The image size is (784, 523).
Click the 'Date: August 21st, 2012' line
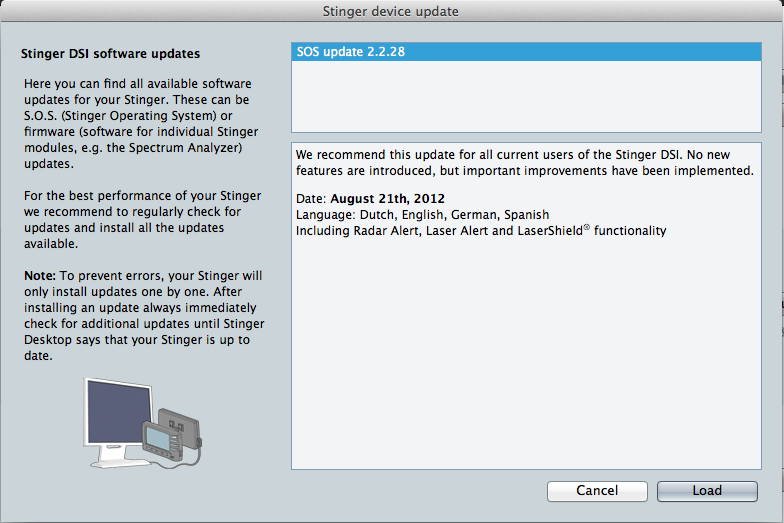370,198
